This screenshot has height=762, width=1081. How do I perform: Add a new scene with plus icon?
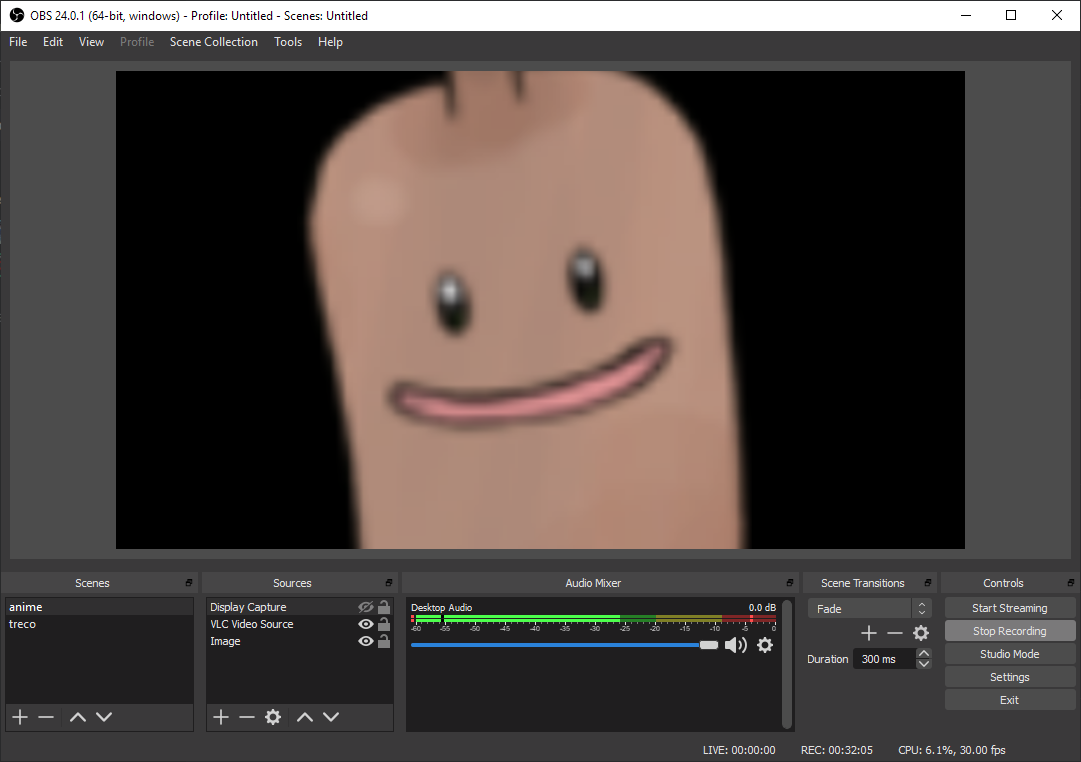20,717
